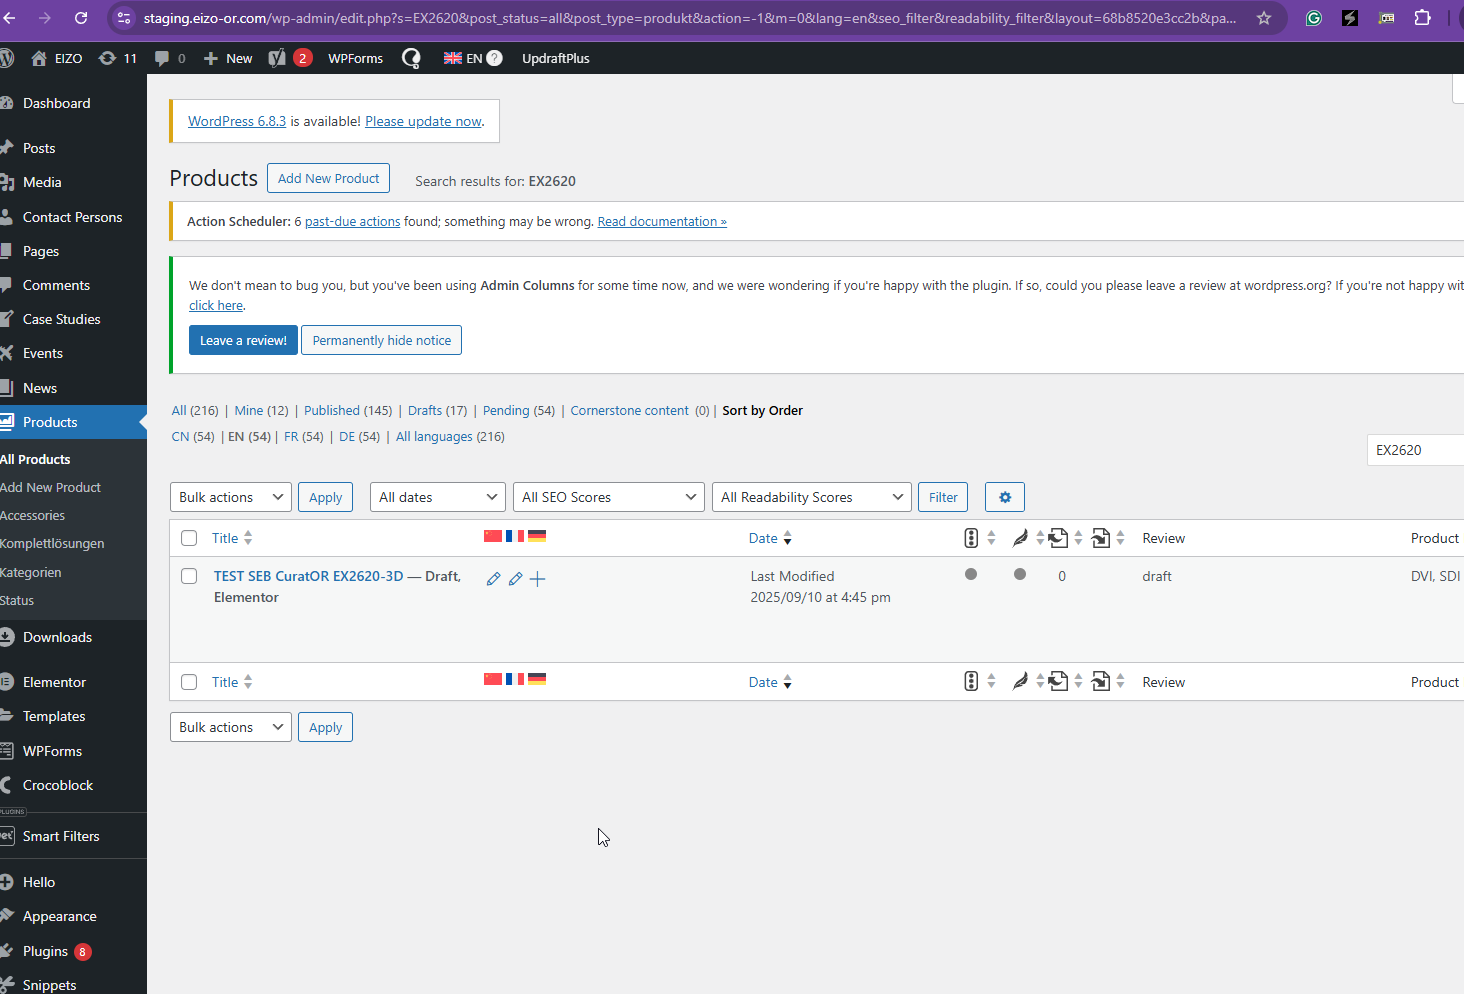This screenshot has height=994, width=1464.
Task: Open the All dates filter dropdown
Action: pyautogui.click(x=438, y=497)
